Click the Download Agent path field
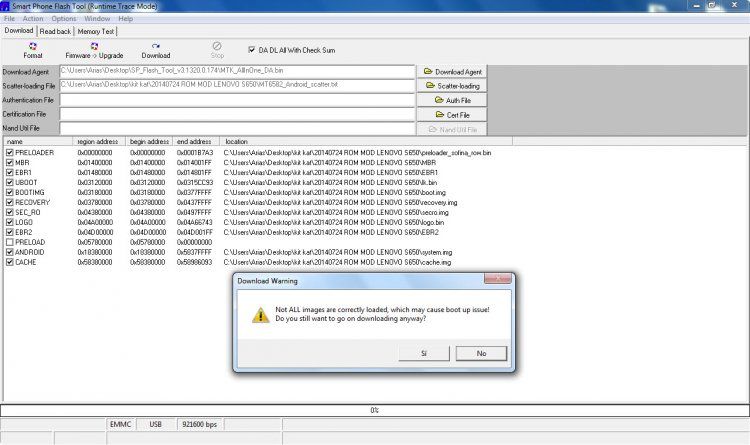Viewport: 750px width, 445px height. [x=237, y=71]
